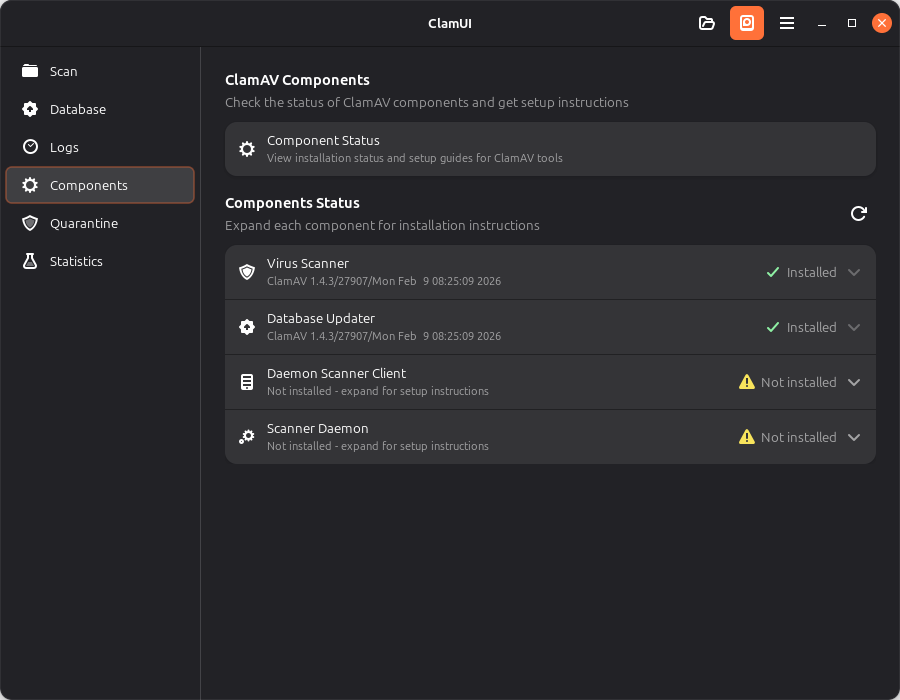The image size is (900, 700).
Task: Open Component Status setup guides
Action: point(549,148)
